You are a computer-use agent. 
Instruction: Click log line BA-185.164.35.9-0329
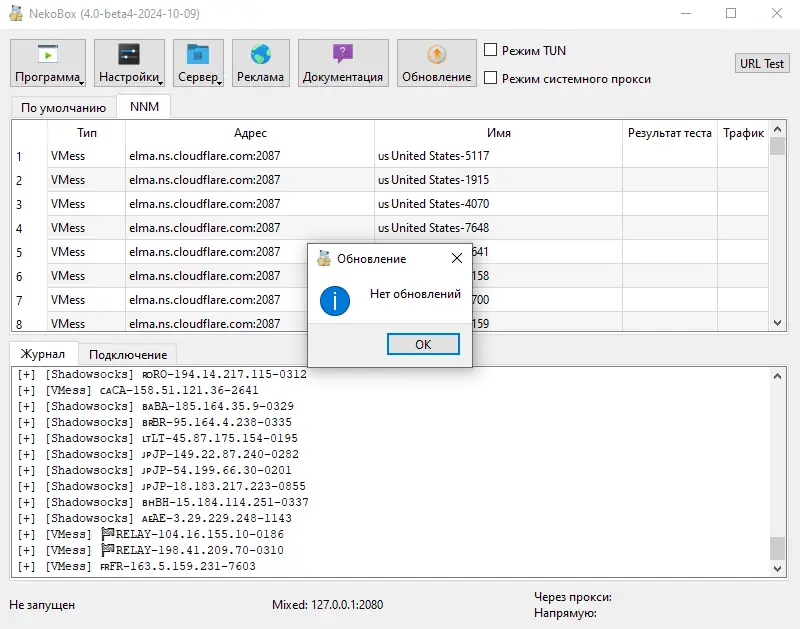[156, 406]
